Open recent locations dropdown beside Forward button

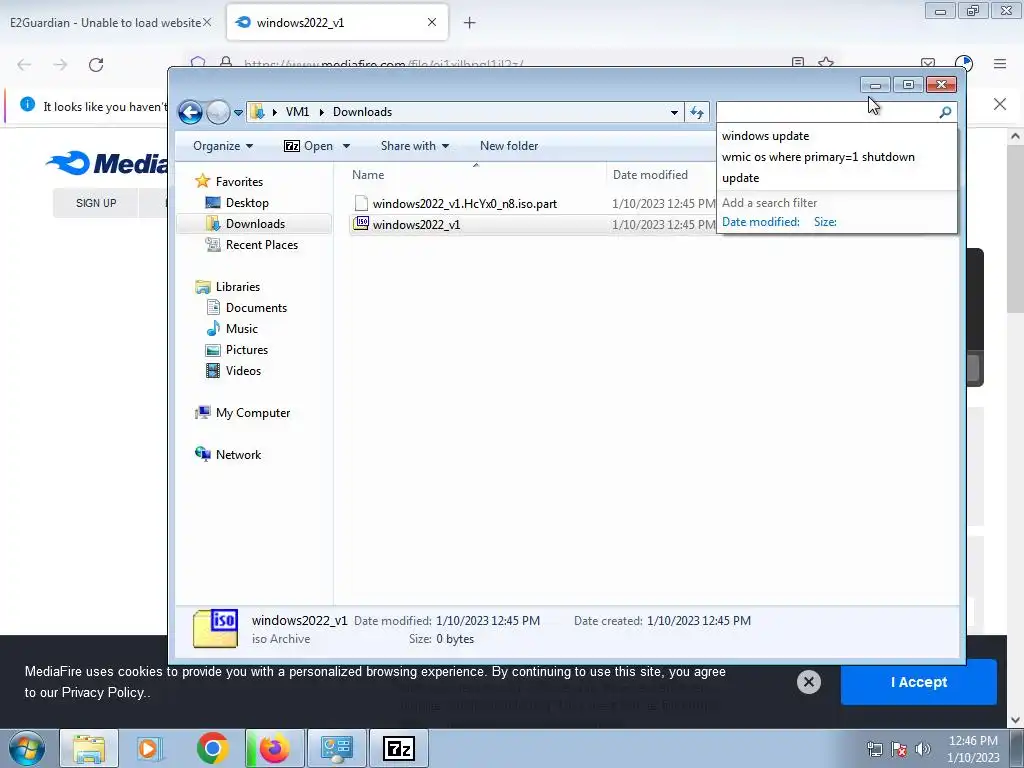tap(238, 112)
